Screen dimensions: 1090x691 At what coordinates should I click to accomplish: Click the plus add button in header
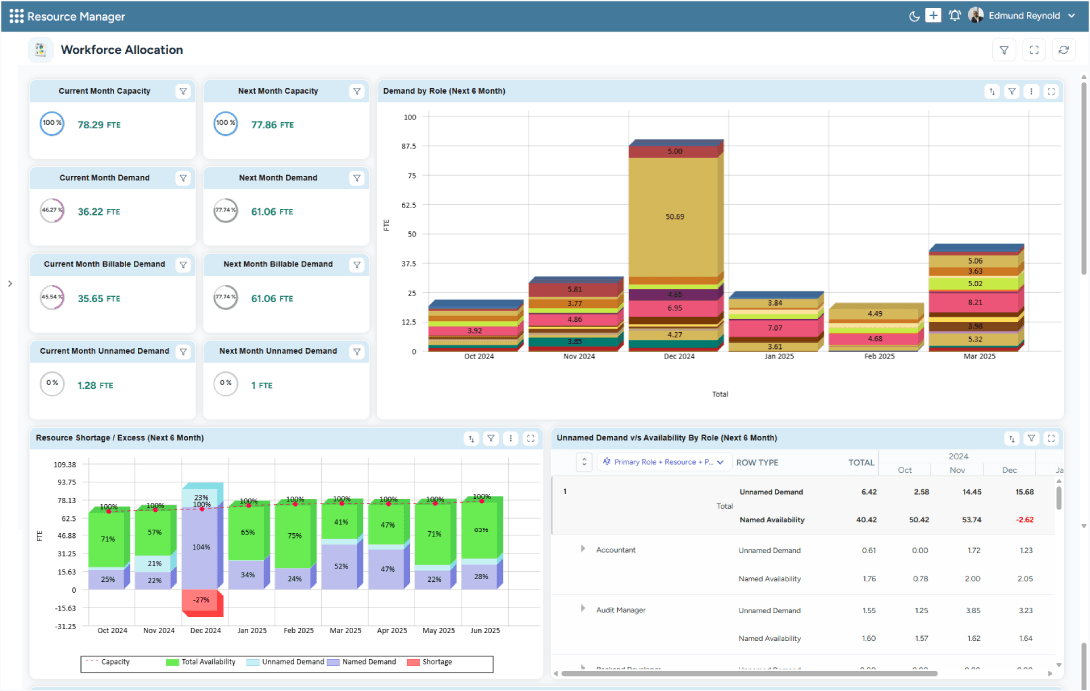tap(934, 15)
